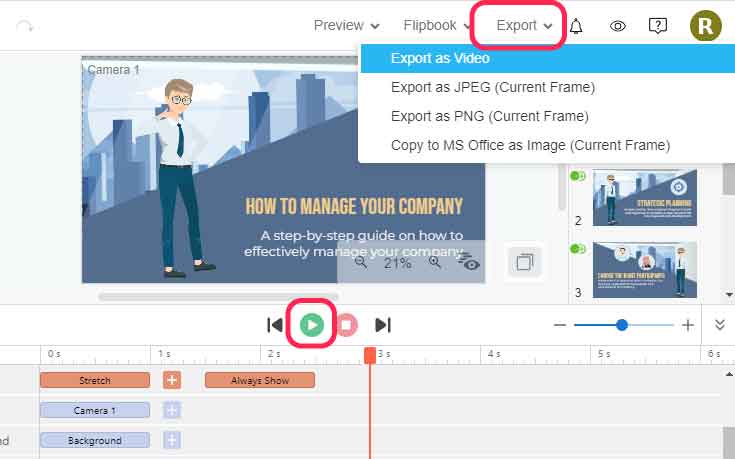Expand the Preview dropdown
Image resolution: width=735 pixels, height=459 pixels.
pyautogui.click(x=346, y=26)
